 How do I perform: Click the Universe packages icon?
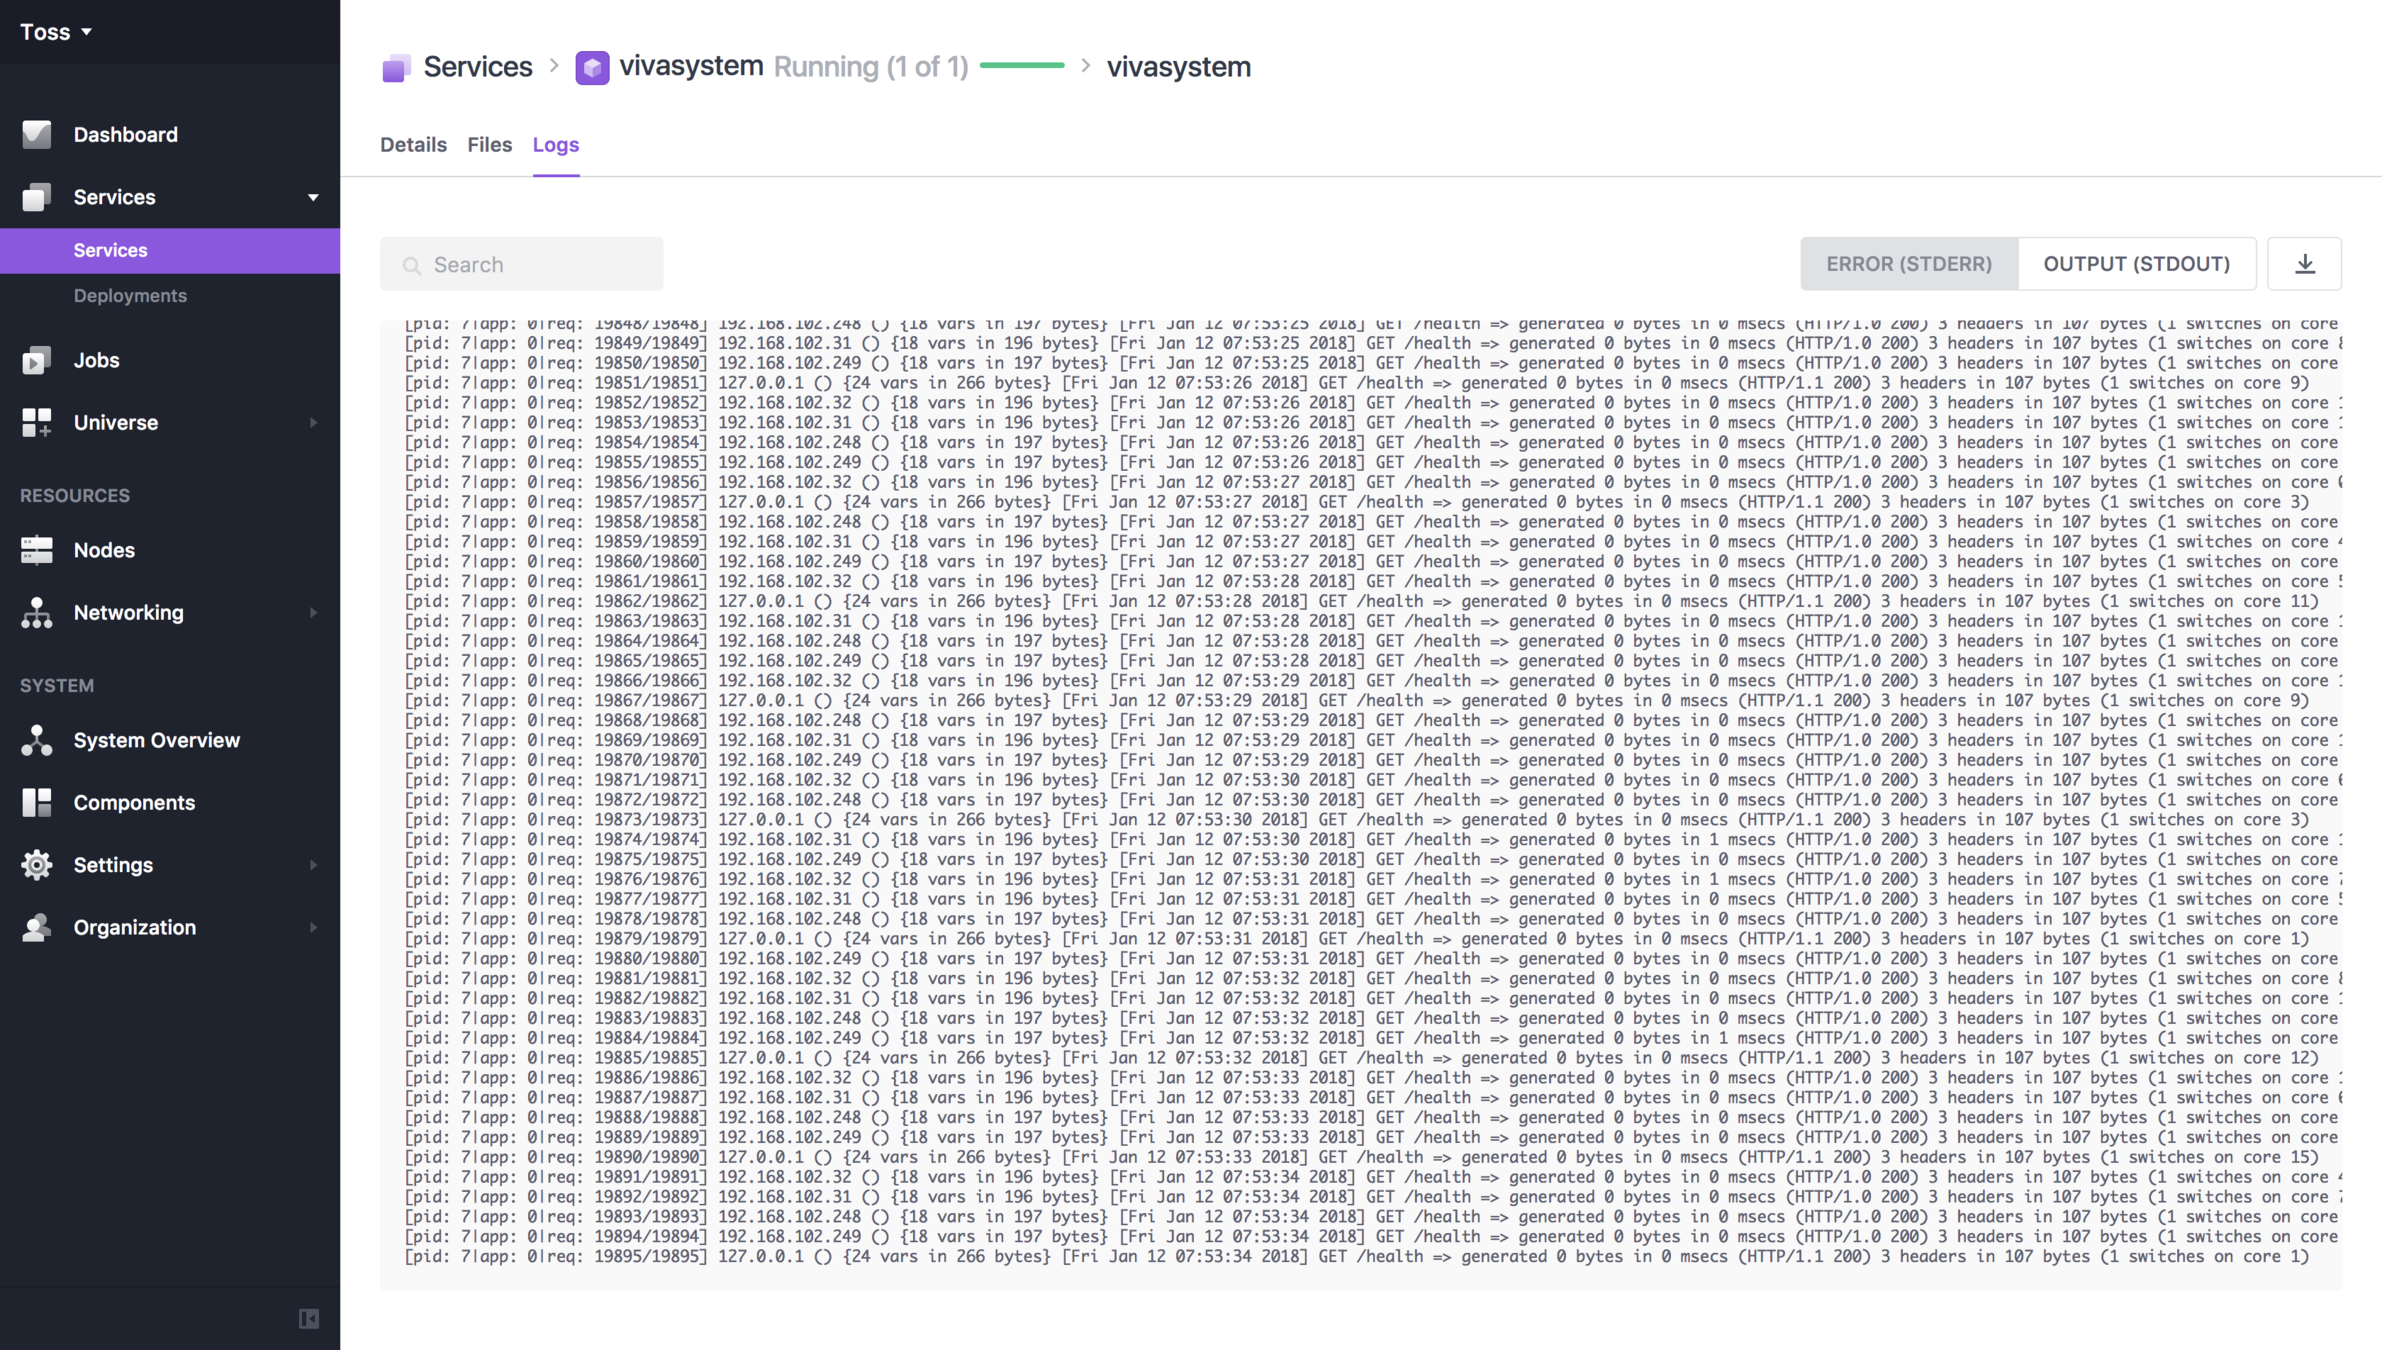coord(37,422)
